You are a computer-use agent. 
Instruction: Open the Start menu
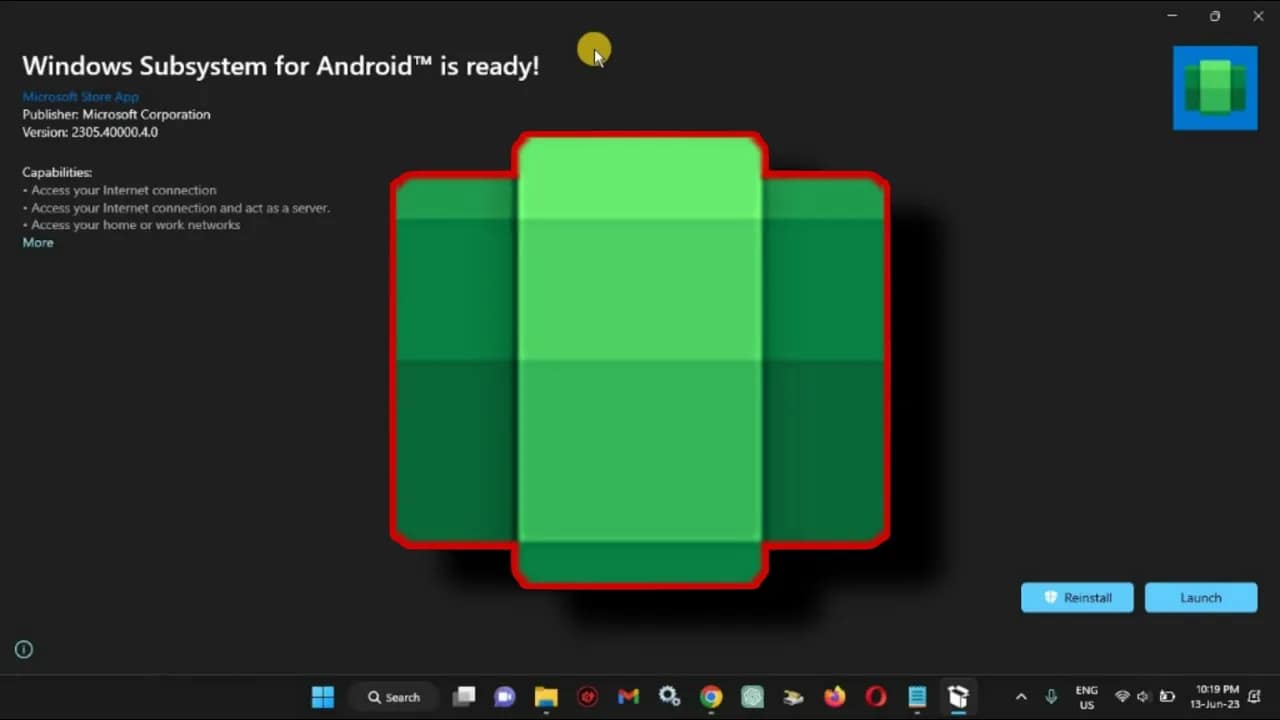pyautogui.click(x=322, y=696)
